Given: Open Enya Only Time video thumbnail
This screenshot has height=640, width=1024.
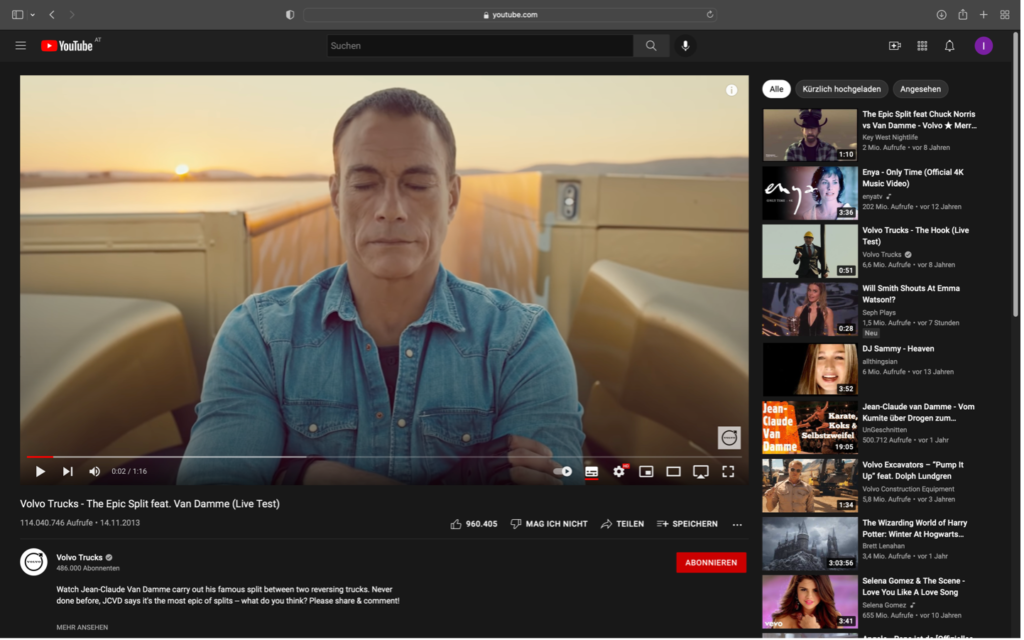Looking at the screenshot, I should click(x=810, y=193).
